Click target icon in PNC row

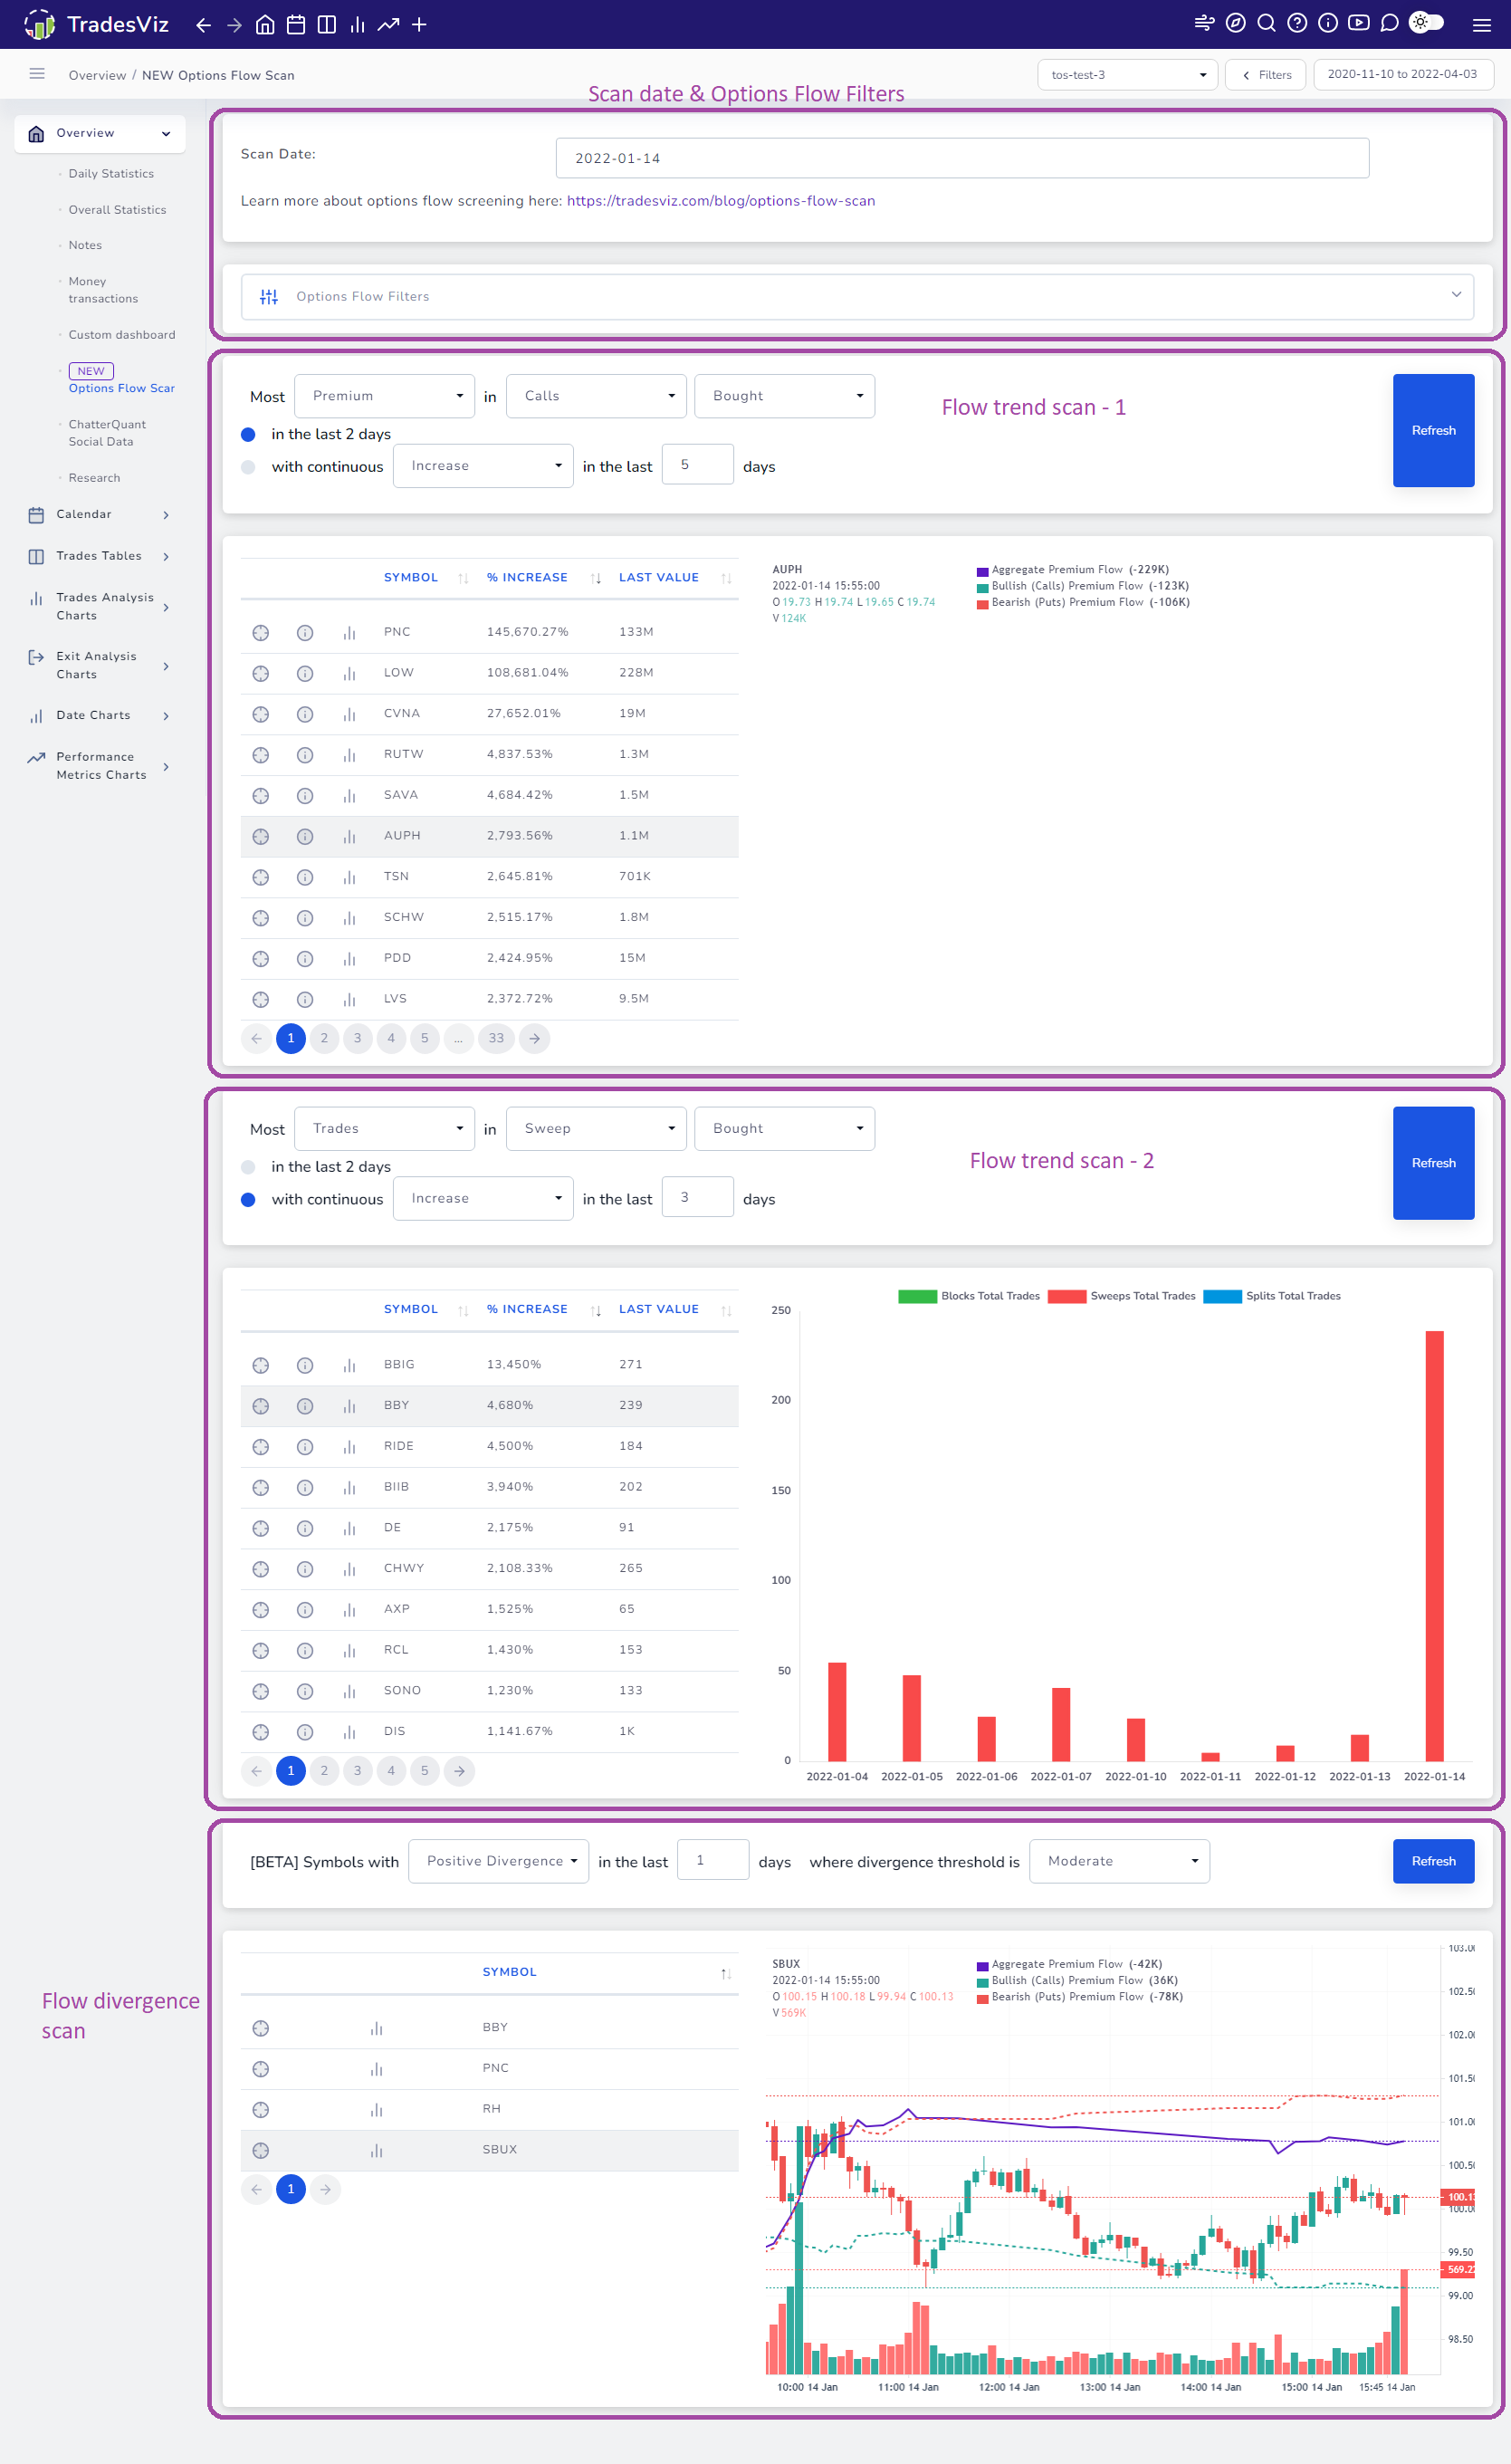click(x=260, y=632)
